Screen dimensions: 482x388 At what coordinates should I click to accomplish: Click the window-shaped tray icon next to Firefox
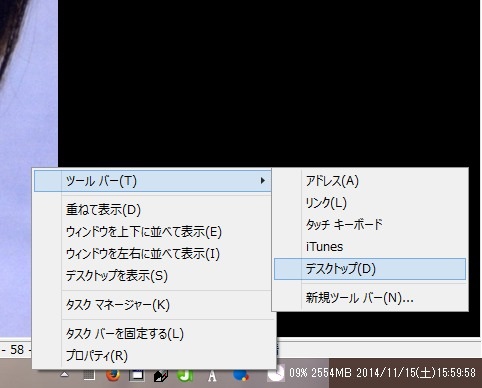coord(137,375)
